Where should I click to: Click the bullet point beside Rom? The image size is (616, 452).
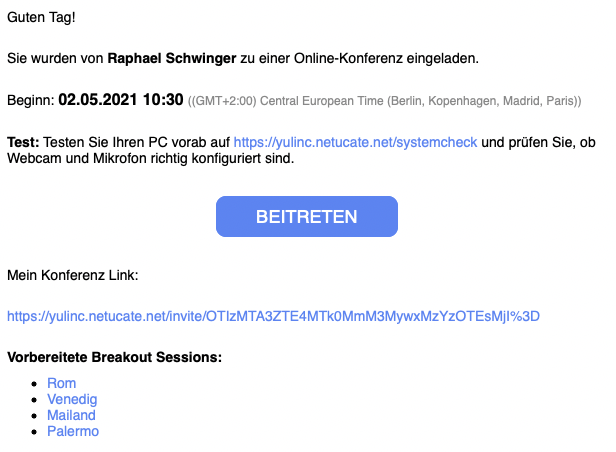pos(37,384)
